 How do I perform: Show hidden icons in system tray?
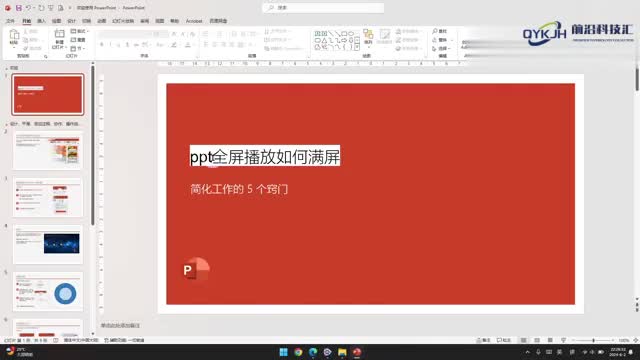coord(528,352)
